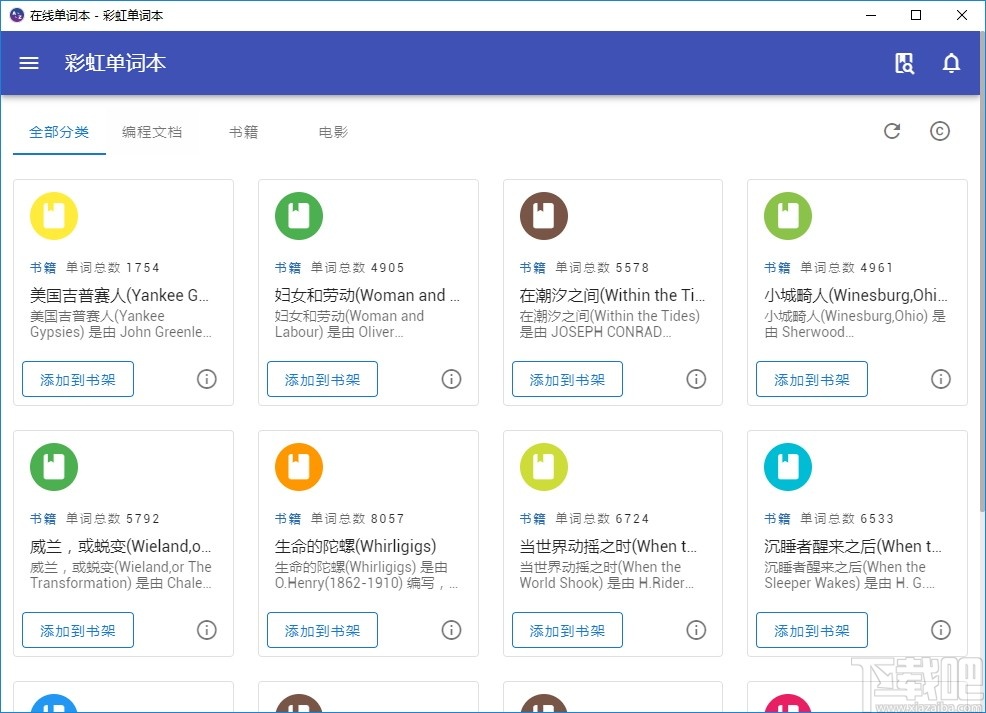Click the green book icon on Woman and Labour card
Viewport: 986px width, 713px height.
[x=298, y=215]
